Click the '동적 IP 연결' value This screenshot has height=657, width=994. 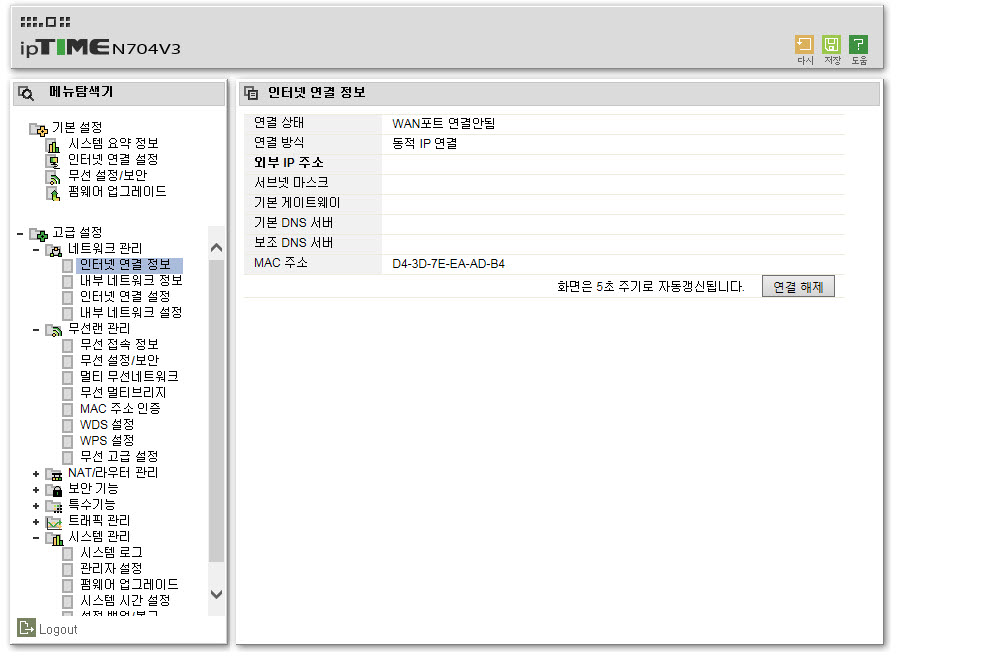[x=424, y=143]
